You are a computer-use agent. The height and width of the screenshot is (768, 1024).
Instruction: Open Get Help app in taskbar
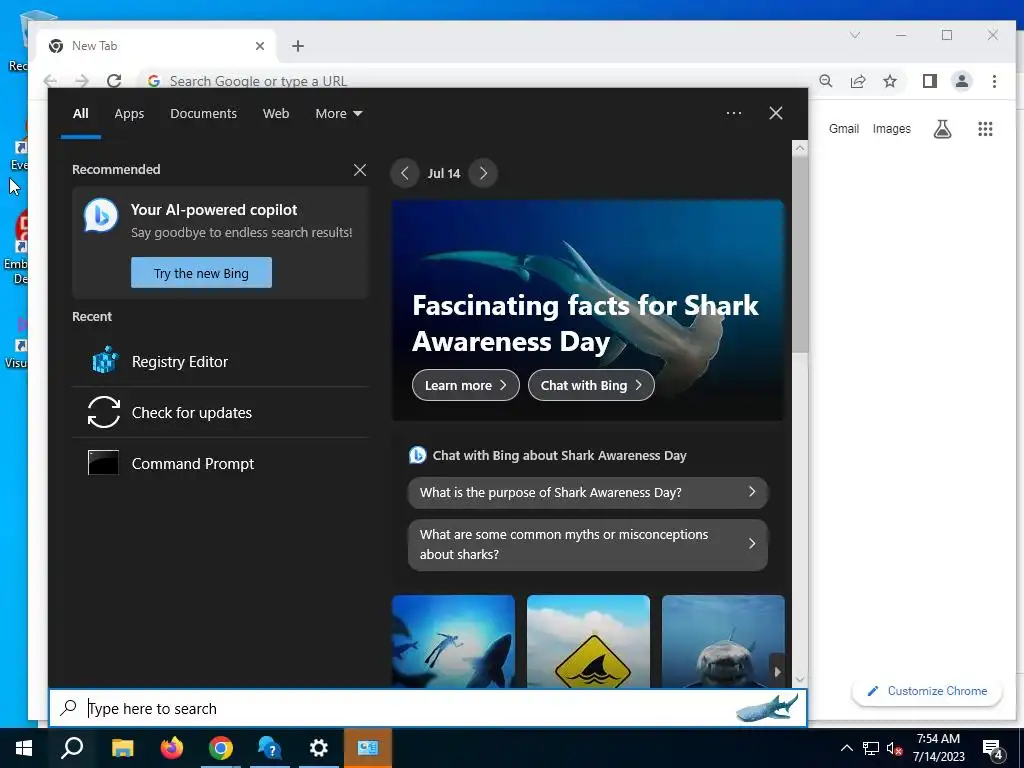(x=269, y=748)
